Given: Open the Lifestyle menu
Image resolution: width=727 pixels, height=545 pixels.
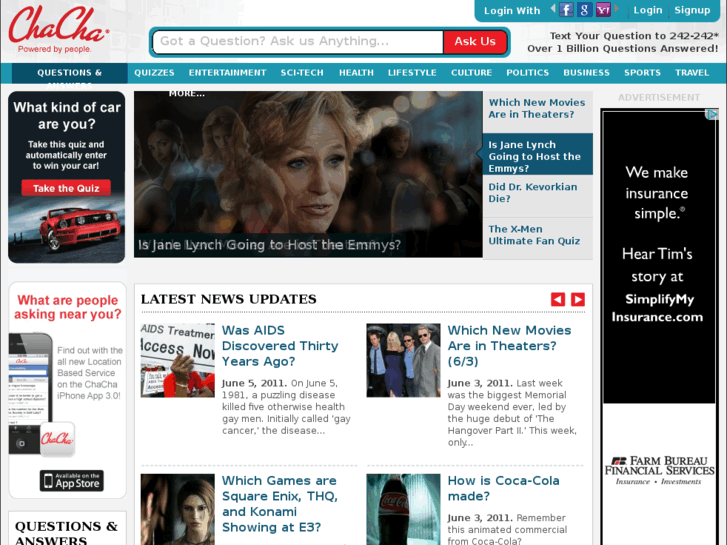Looking at the screenshot, I should click(x=412, y=73).
